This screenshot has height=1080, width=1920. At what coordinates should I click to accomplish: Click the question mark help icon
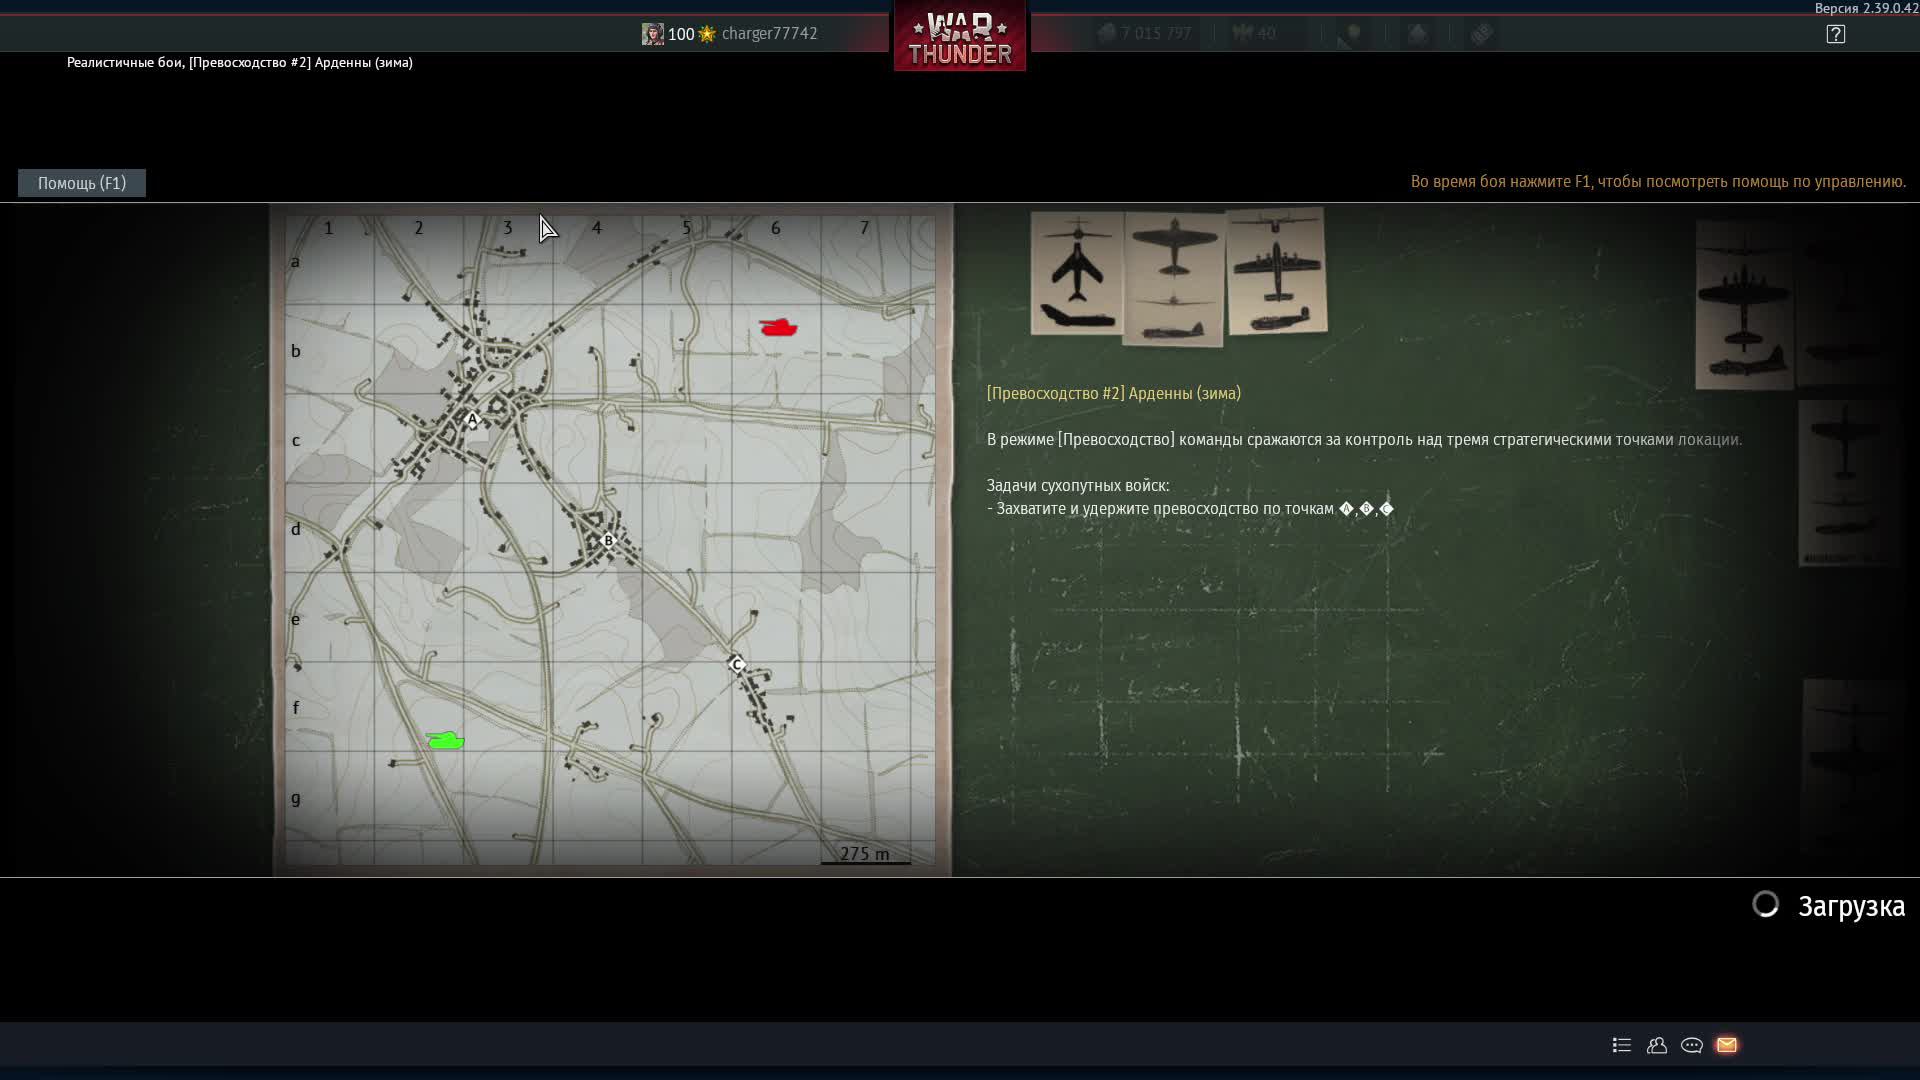point(1835,34)
